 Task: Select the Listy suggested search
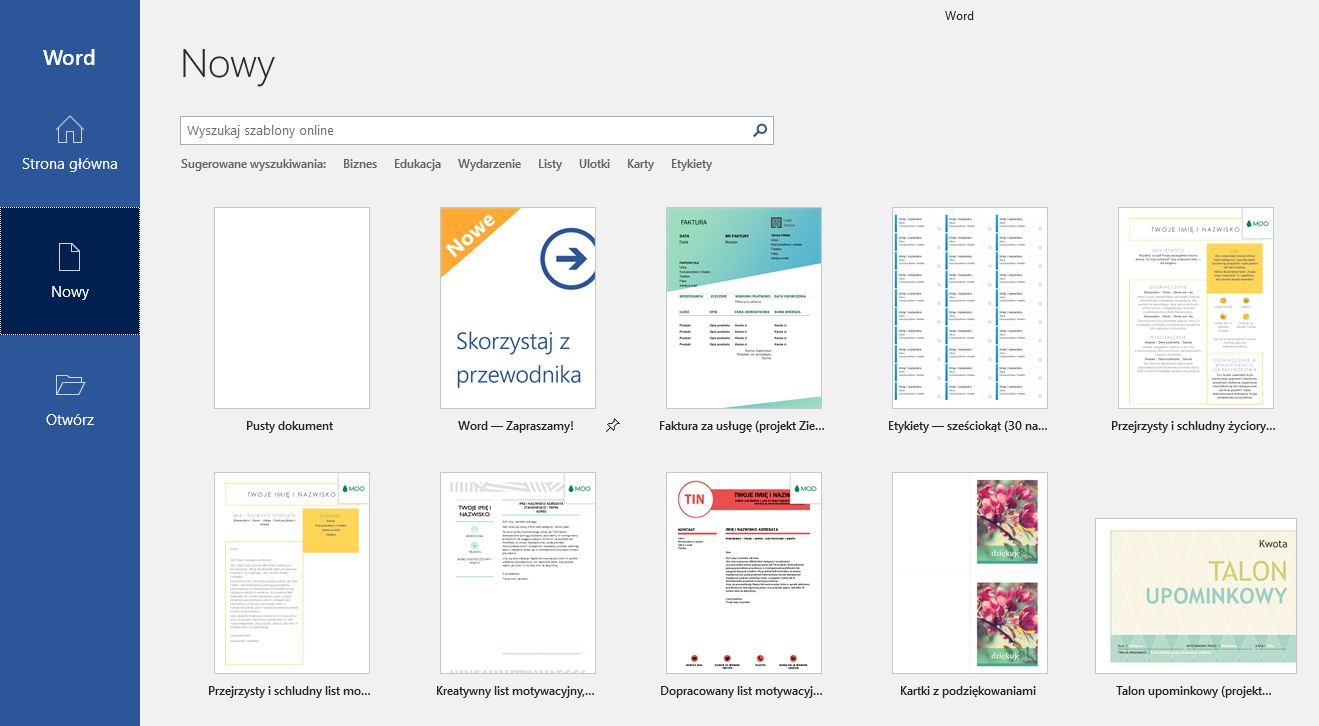coord(550,163)
